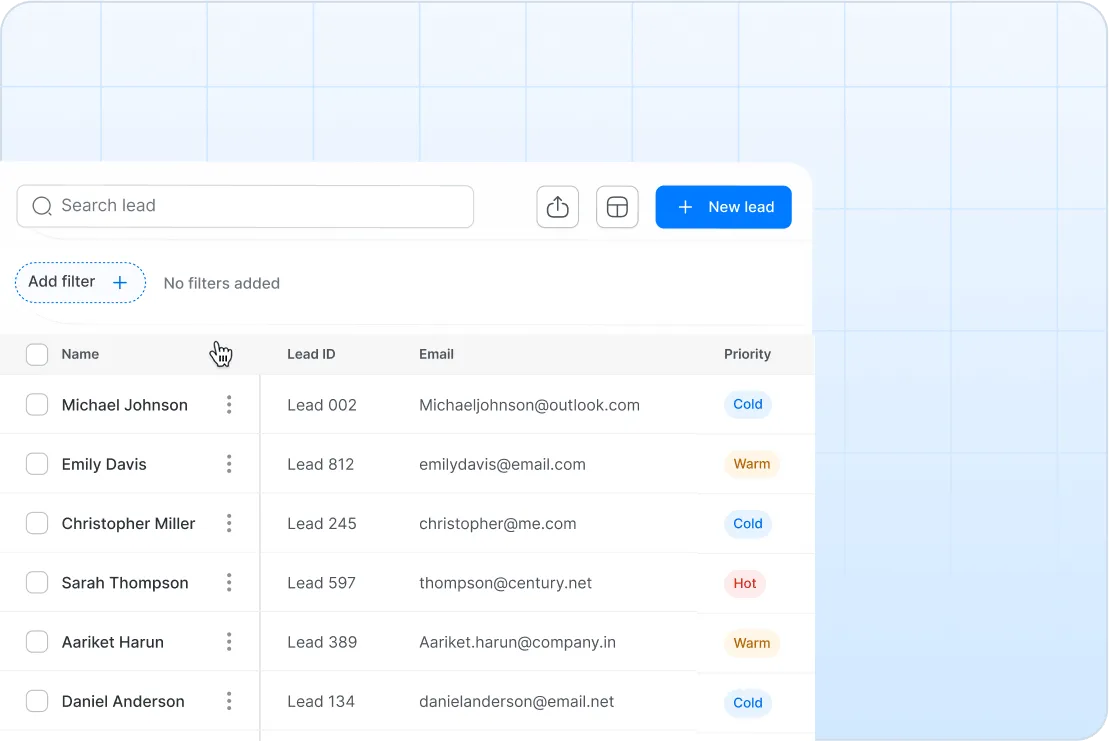This screenshot has width=1109, height=741.
Task: Click email emilydavis@email.com
Action: (502, 465)
